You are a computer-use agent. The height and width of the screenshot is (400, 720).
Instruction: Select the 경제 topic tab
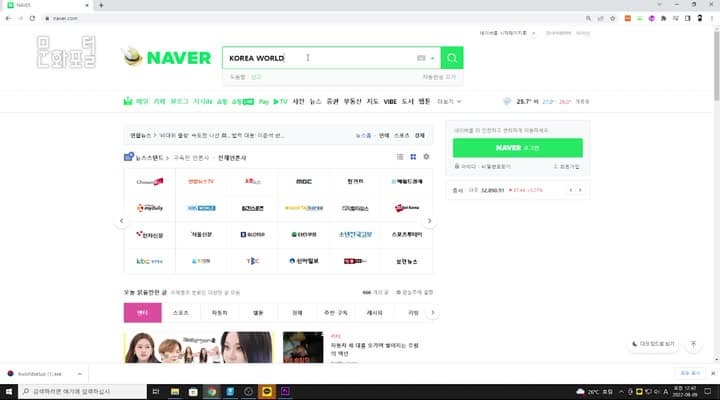(297, 313)
